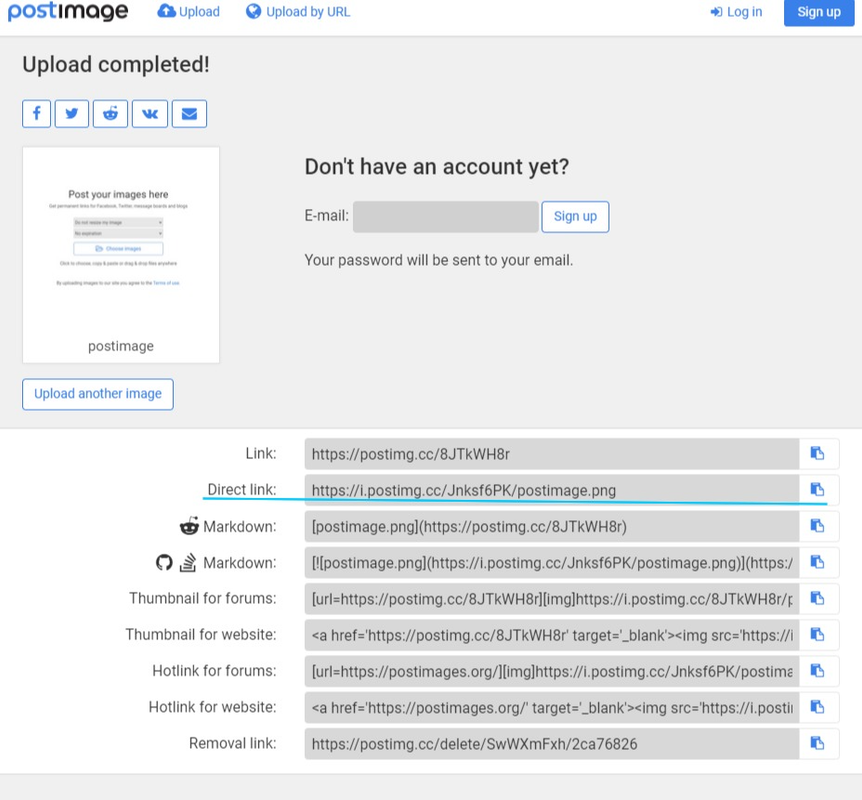Share upload on VK
862x800 pixels.
click(150, 114)
